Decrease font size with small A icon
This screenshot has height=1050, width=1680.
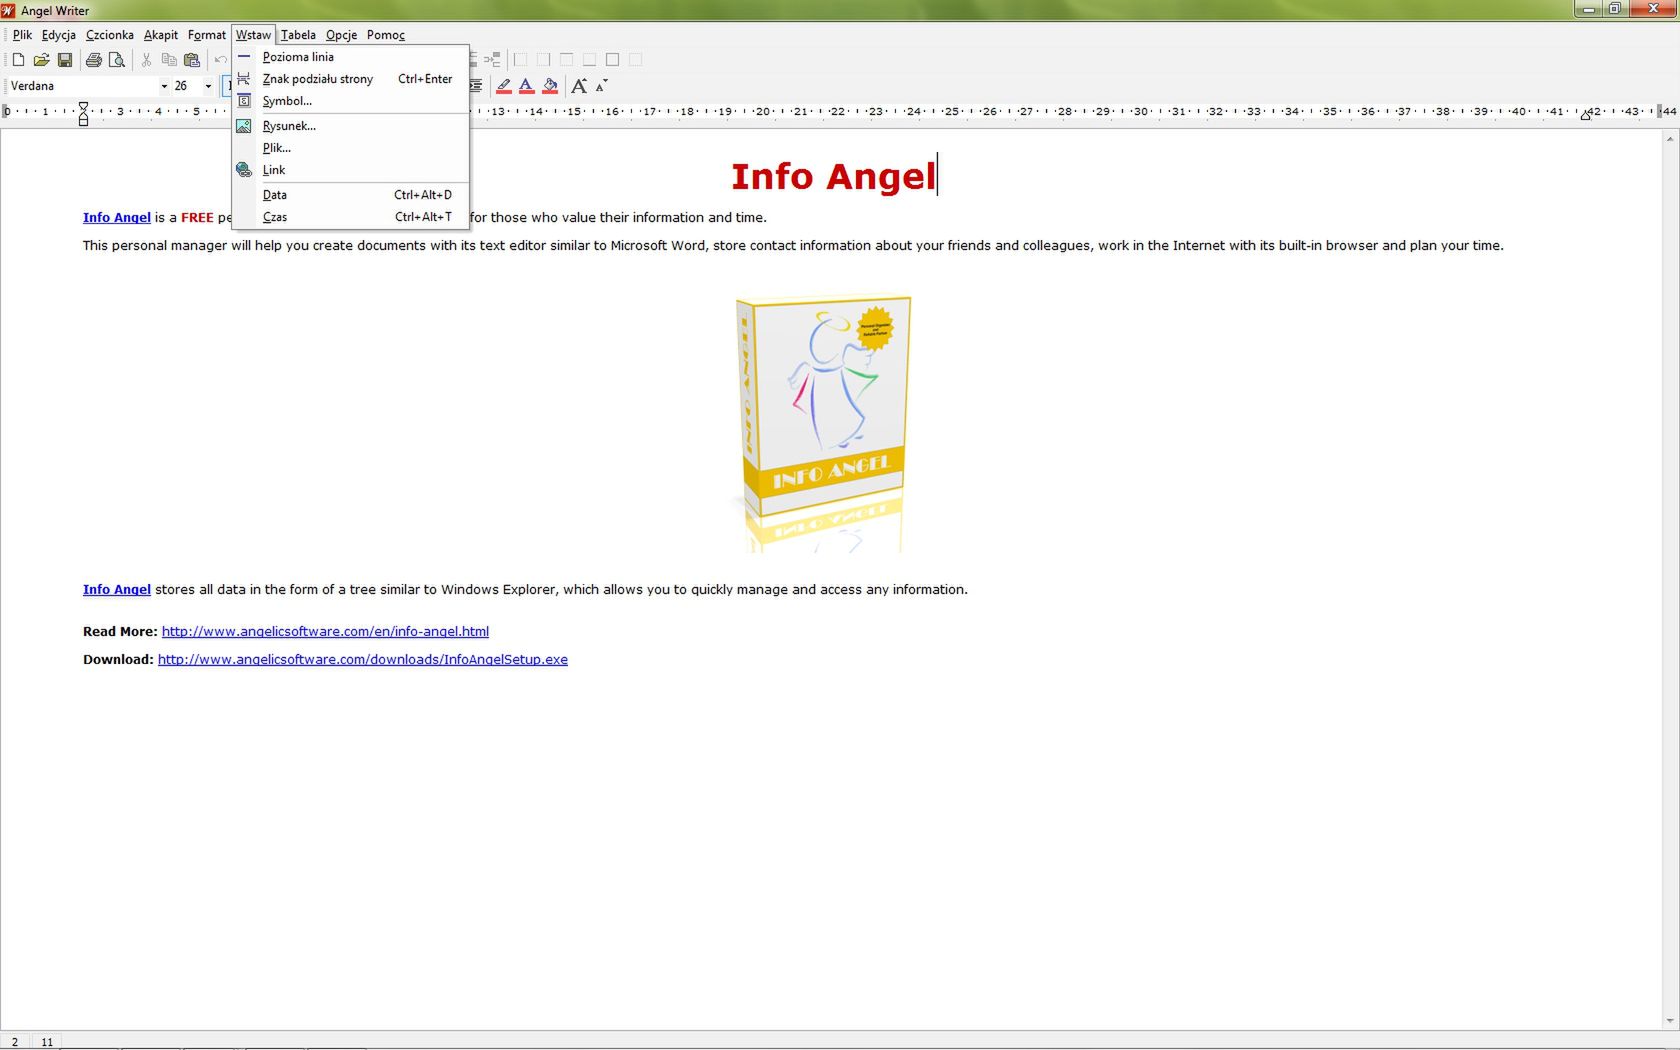602,86
